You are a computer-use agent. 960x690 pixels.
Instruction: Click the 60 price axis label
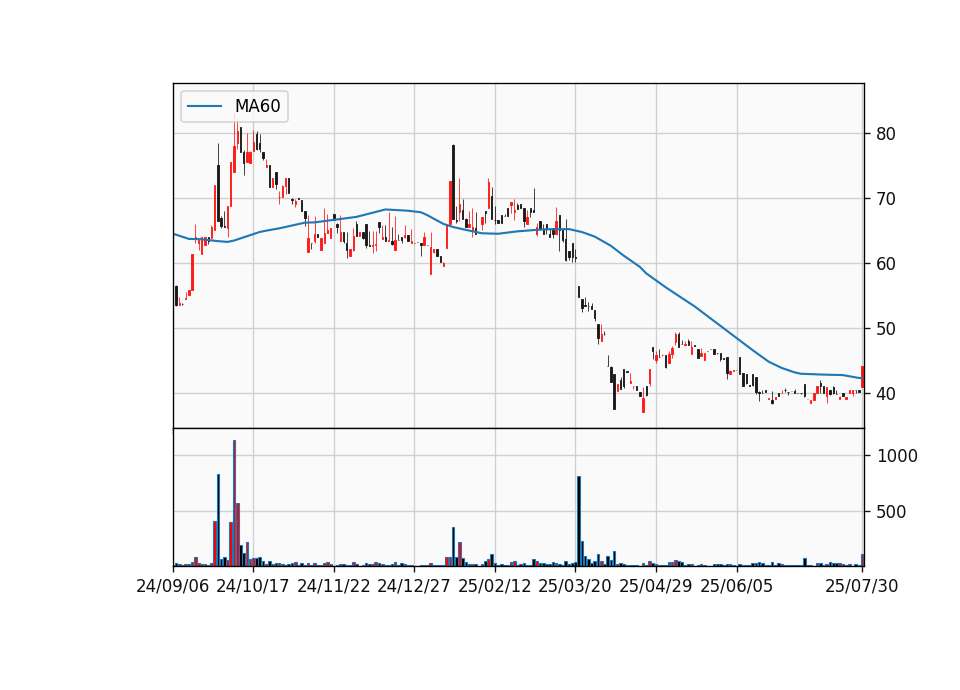tap(885, 264)
